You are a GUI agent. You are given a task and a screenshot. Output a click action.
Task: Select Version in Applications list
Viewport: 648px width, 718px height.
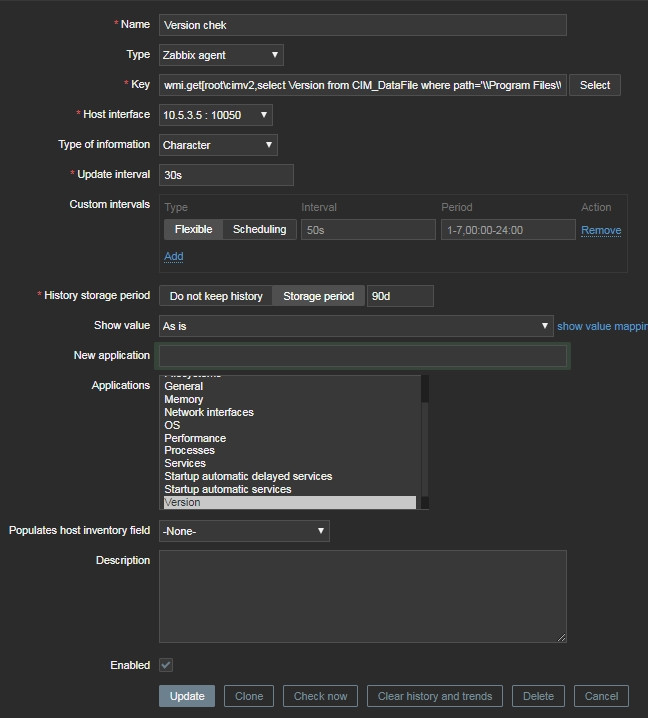[289, 503]
